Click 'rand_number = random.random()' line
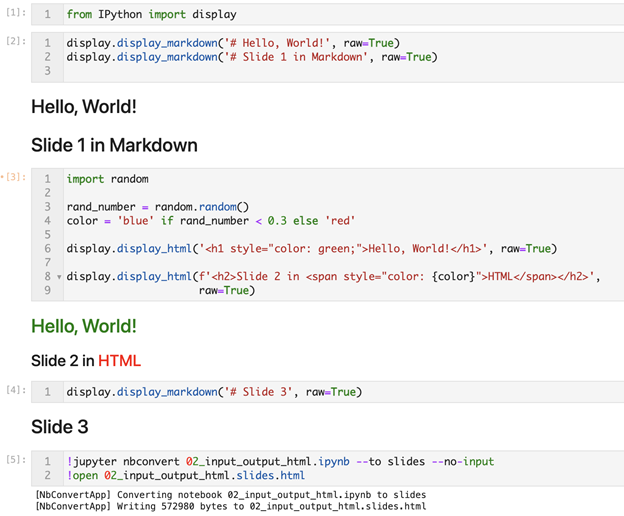624x516 pixels. [158, 207]
